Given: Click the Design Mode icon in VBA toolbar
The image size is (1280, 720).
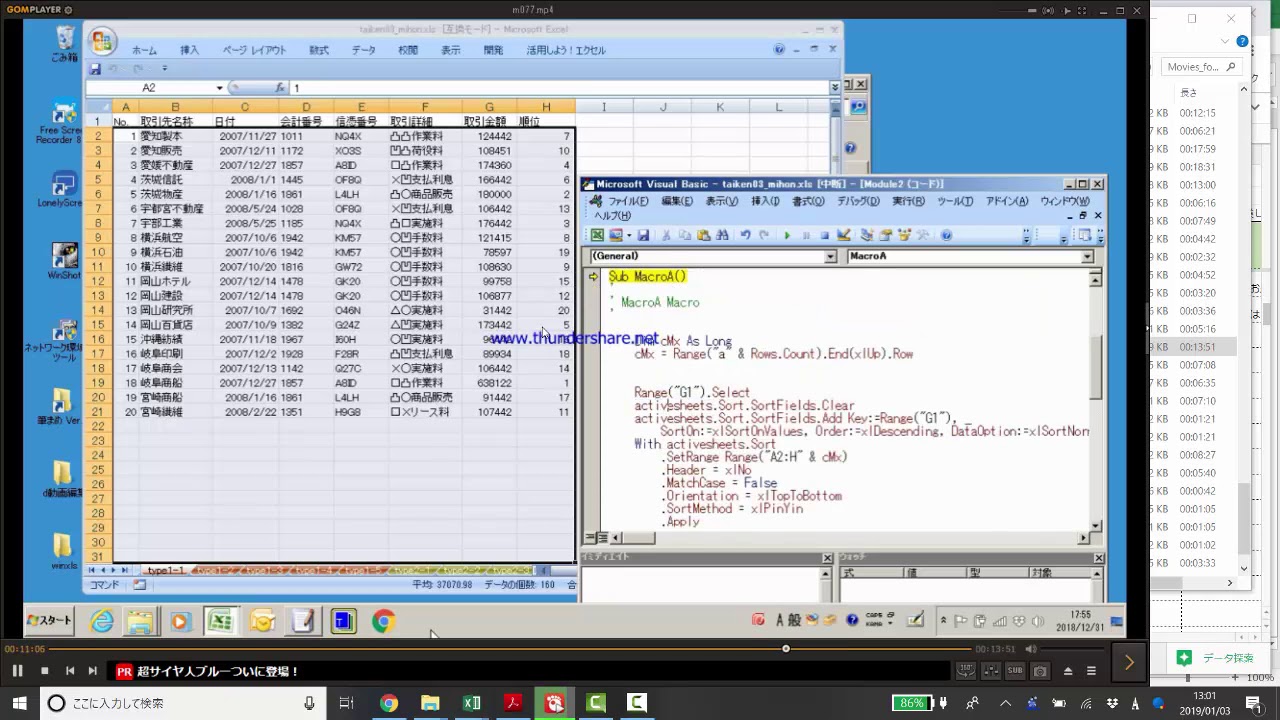Looking at the screenshot, I should pos(843,236).
